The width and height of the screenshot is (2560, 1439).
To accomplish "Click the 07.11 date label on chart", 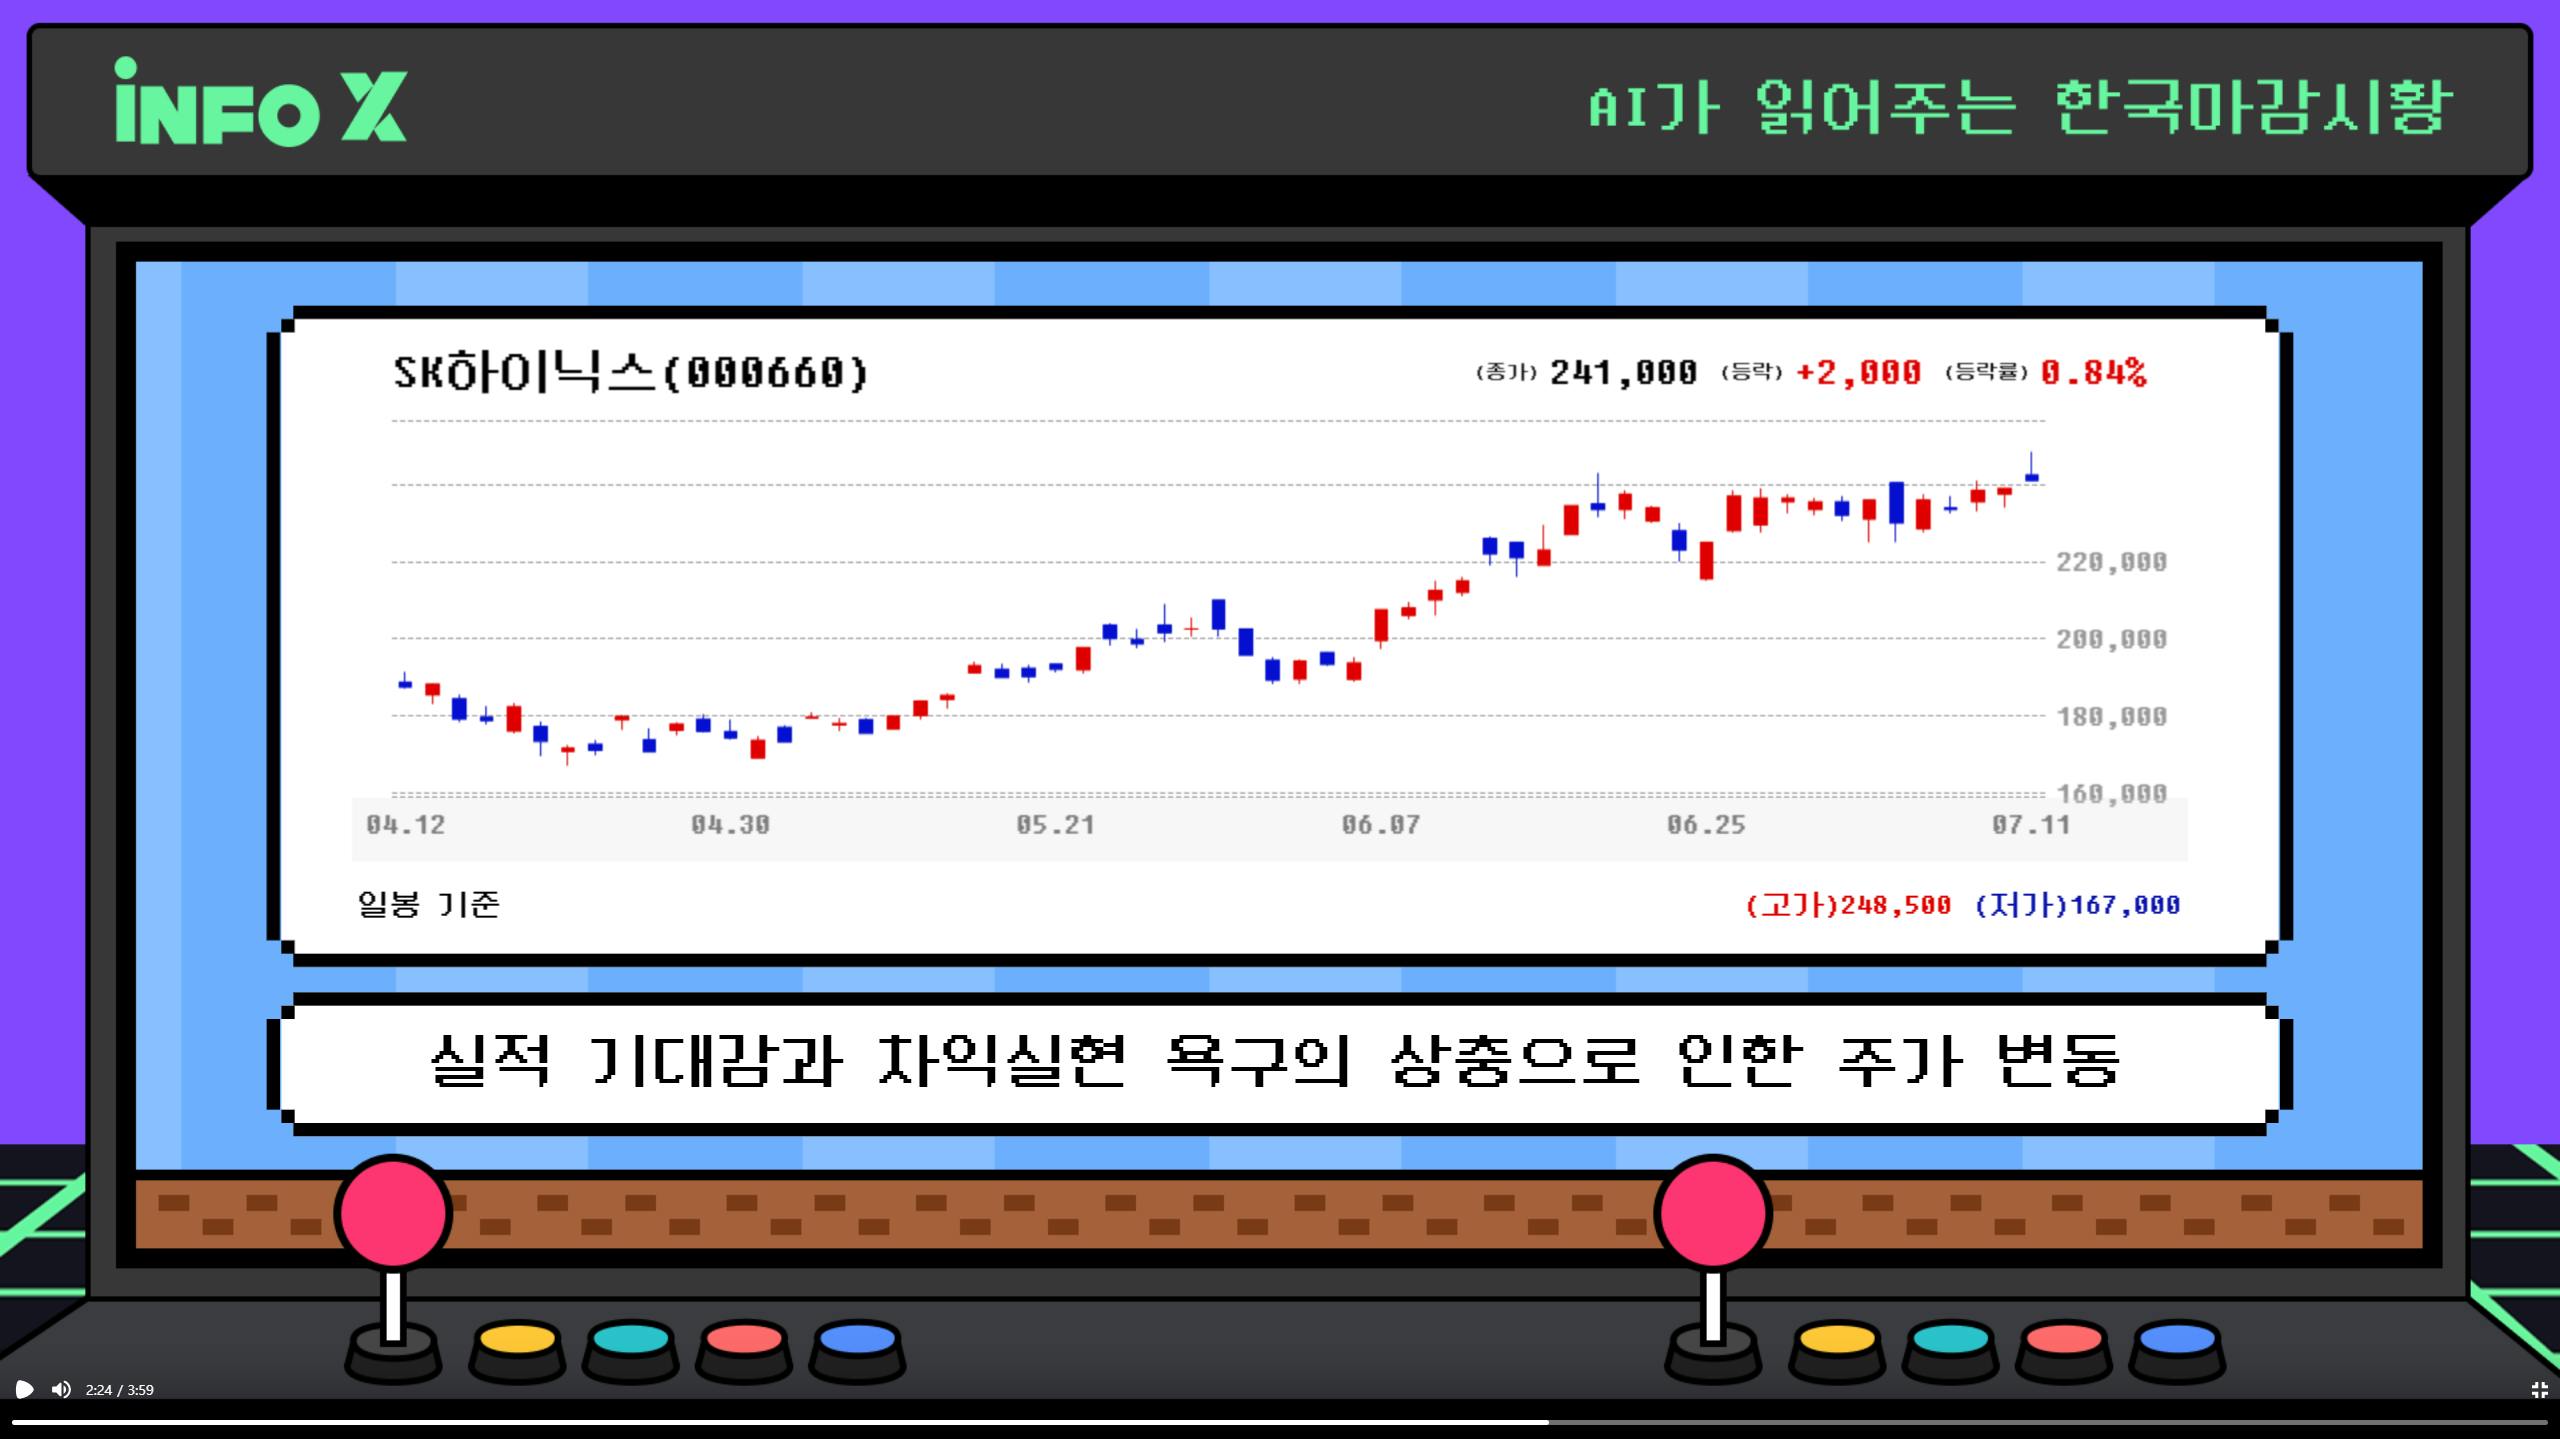I will (2030, 825).
